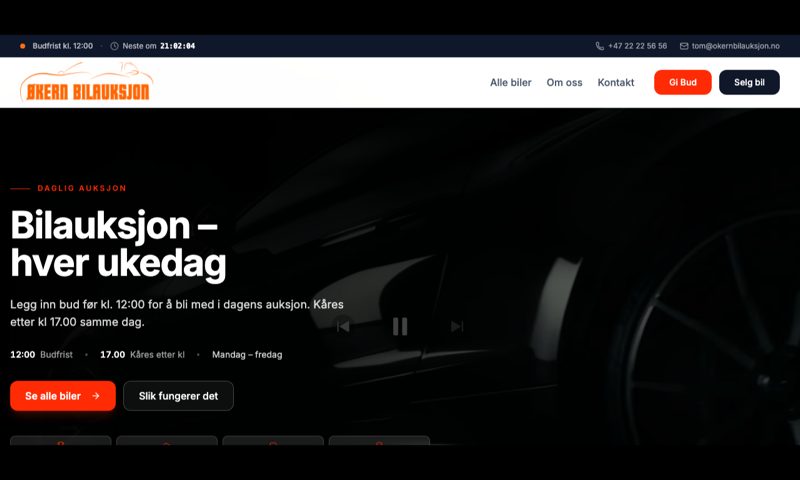Skip to previous hero video

(343, 326)
